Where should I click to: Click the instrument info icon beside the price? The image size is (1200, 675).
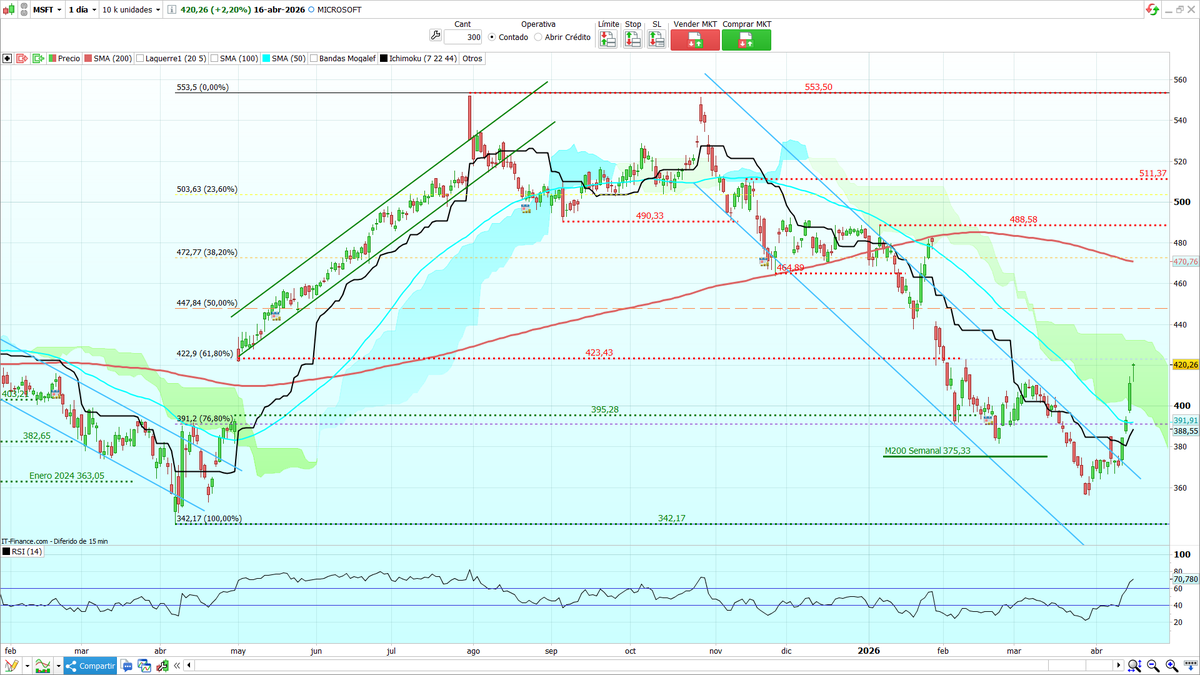coord(171,8)
